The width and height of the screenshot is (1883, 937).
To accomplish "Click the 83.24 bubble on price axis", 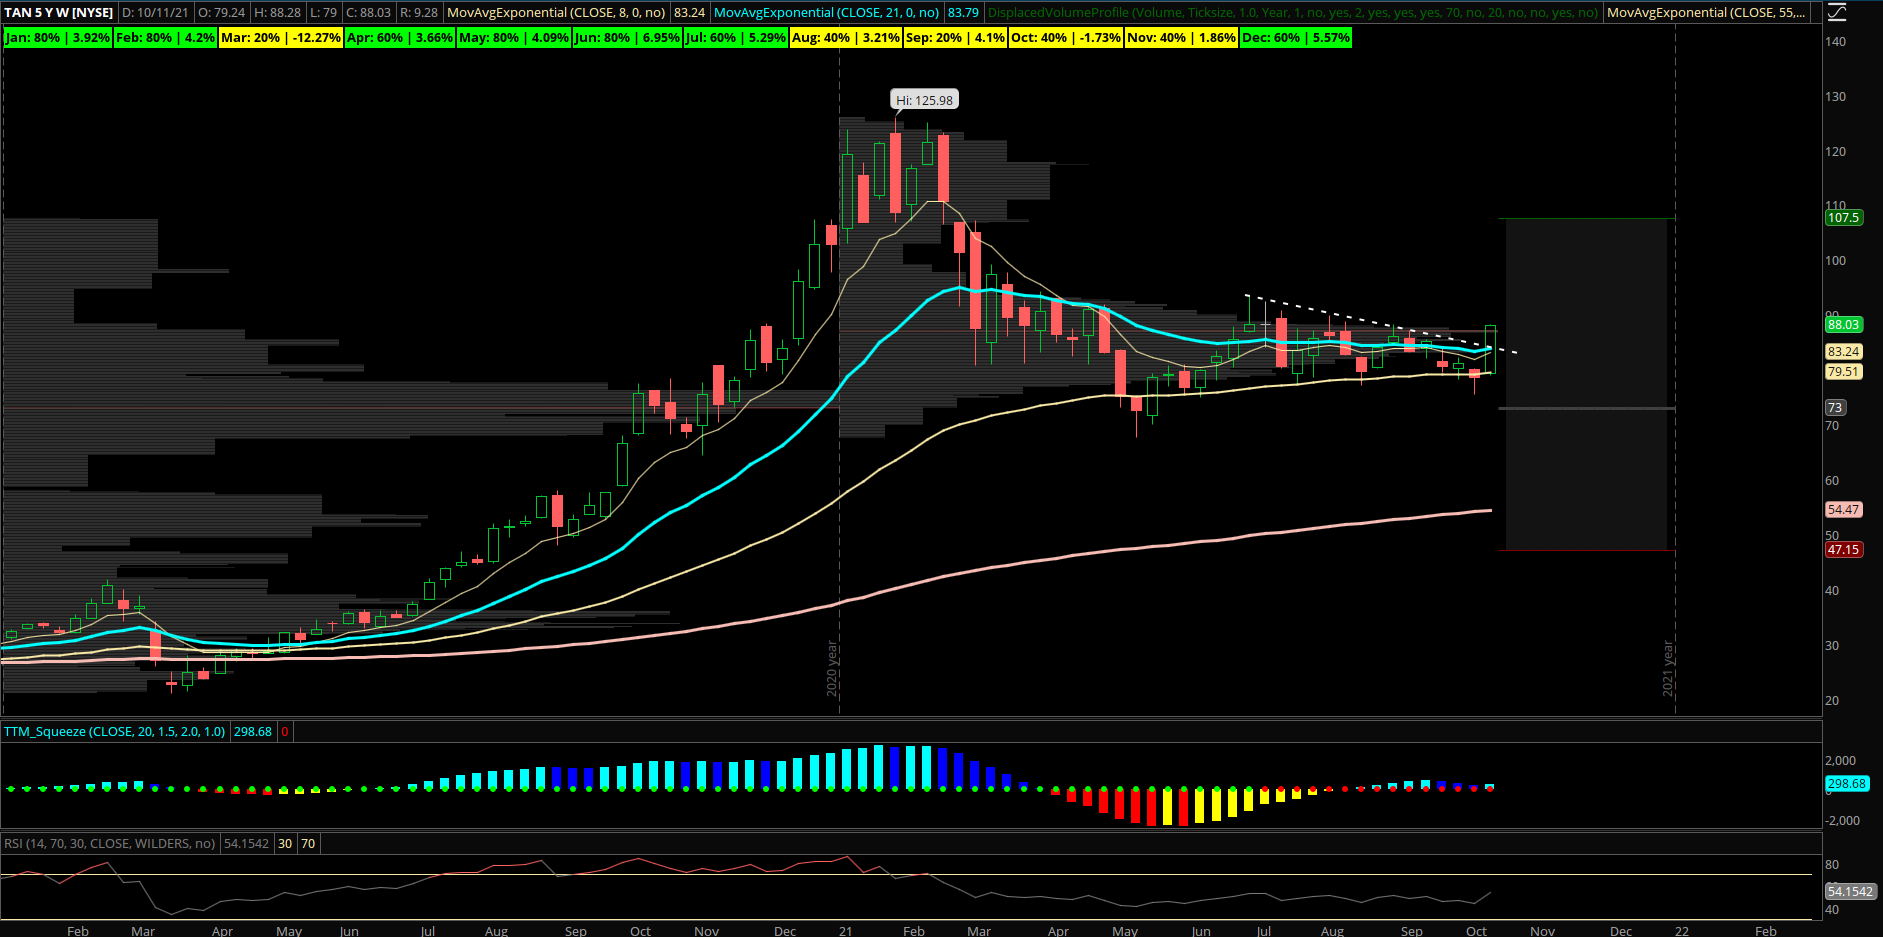I will (x=1844, y=352).
